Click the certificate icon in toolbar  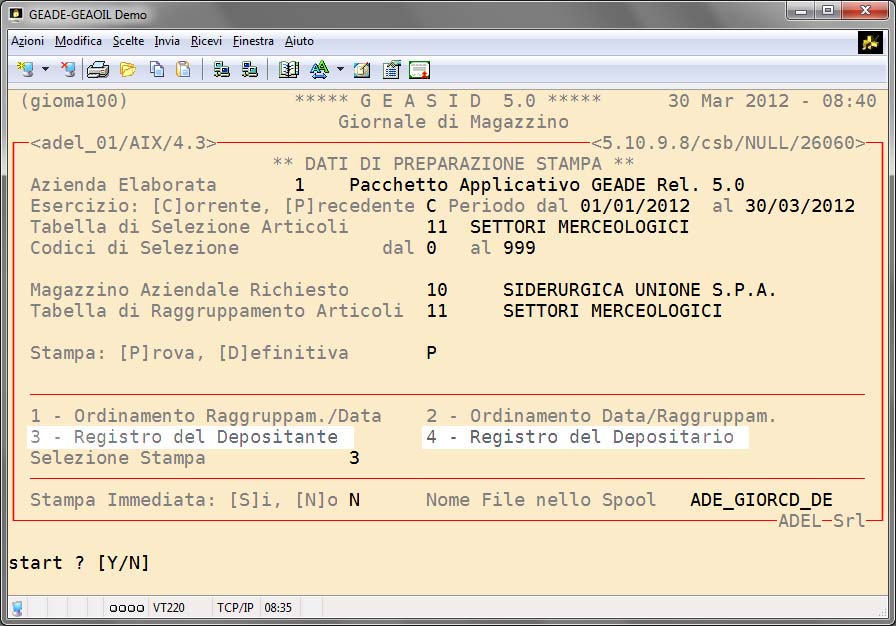pyautogui.click(x=419, y=70)
